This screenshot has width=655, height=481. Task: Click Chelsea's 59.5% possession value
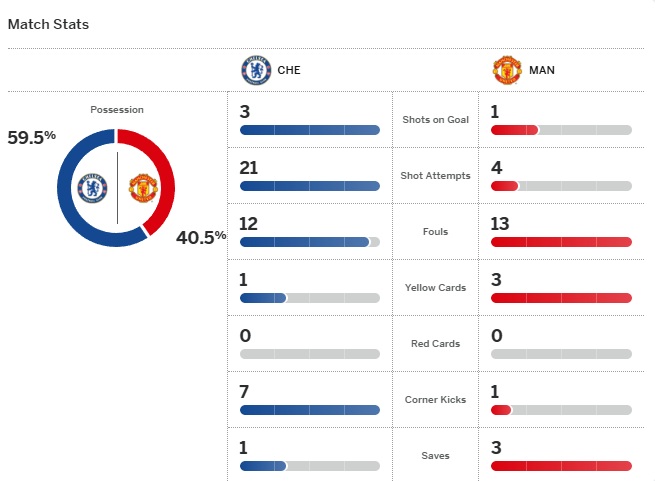(31, 138)
